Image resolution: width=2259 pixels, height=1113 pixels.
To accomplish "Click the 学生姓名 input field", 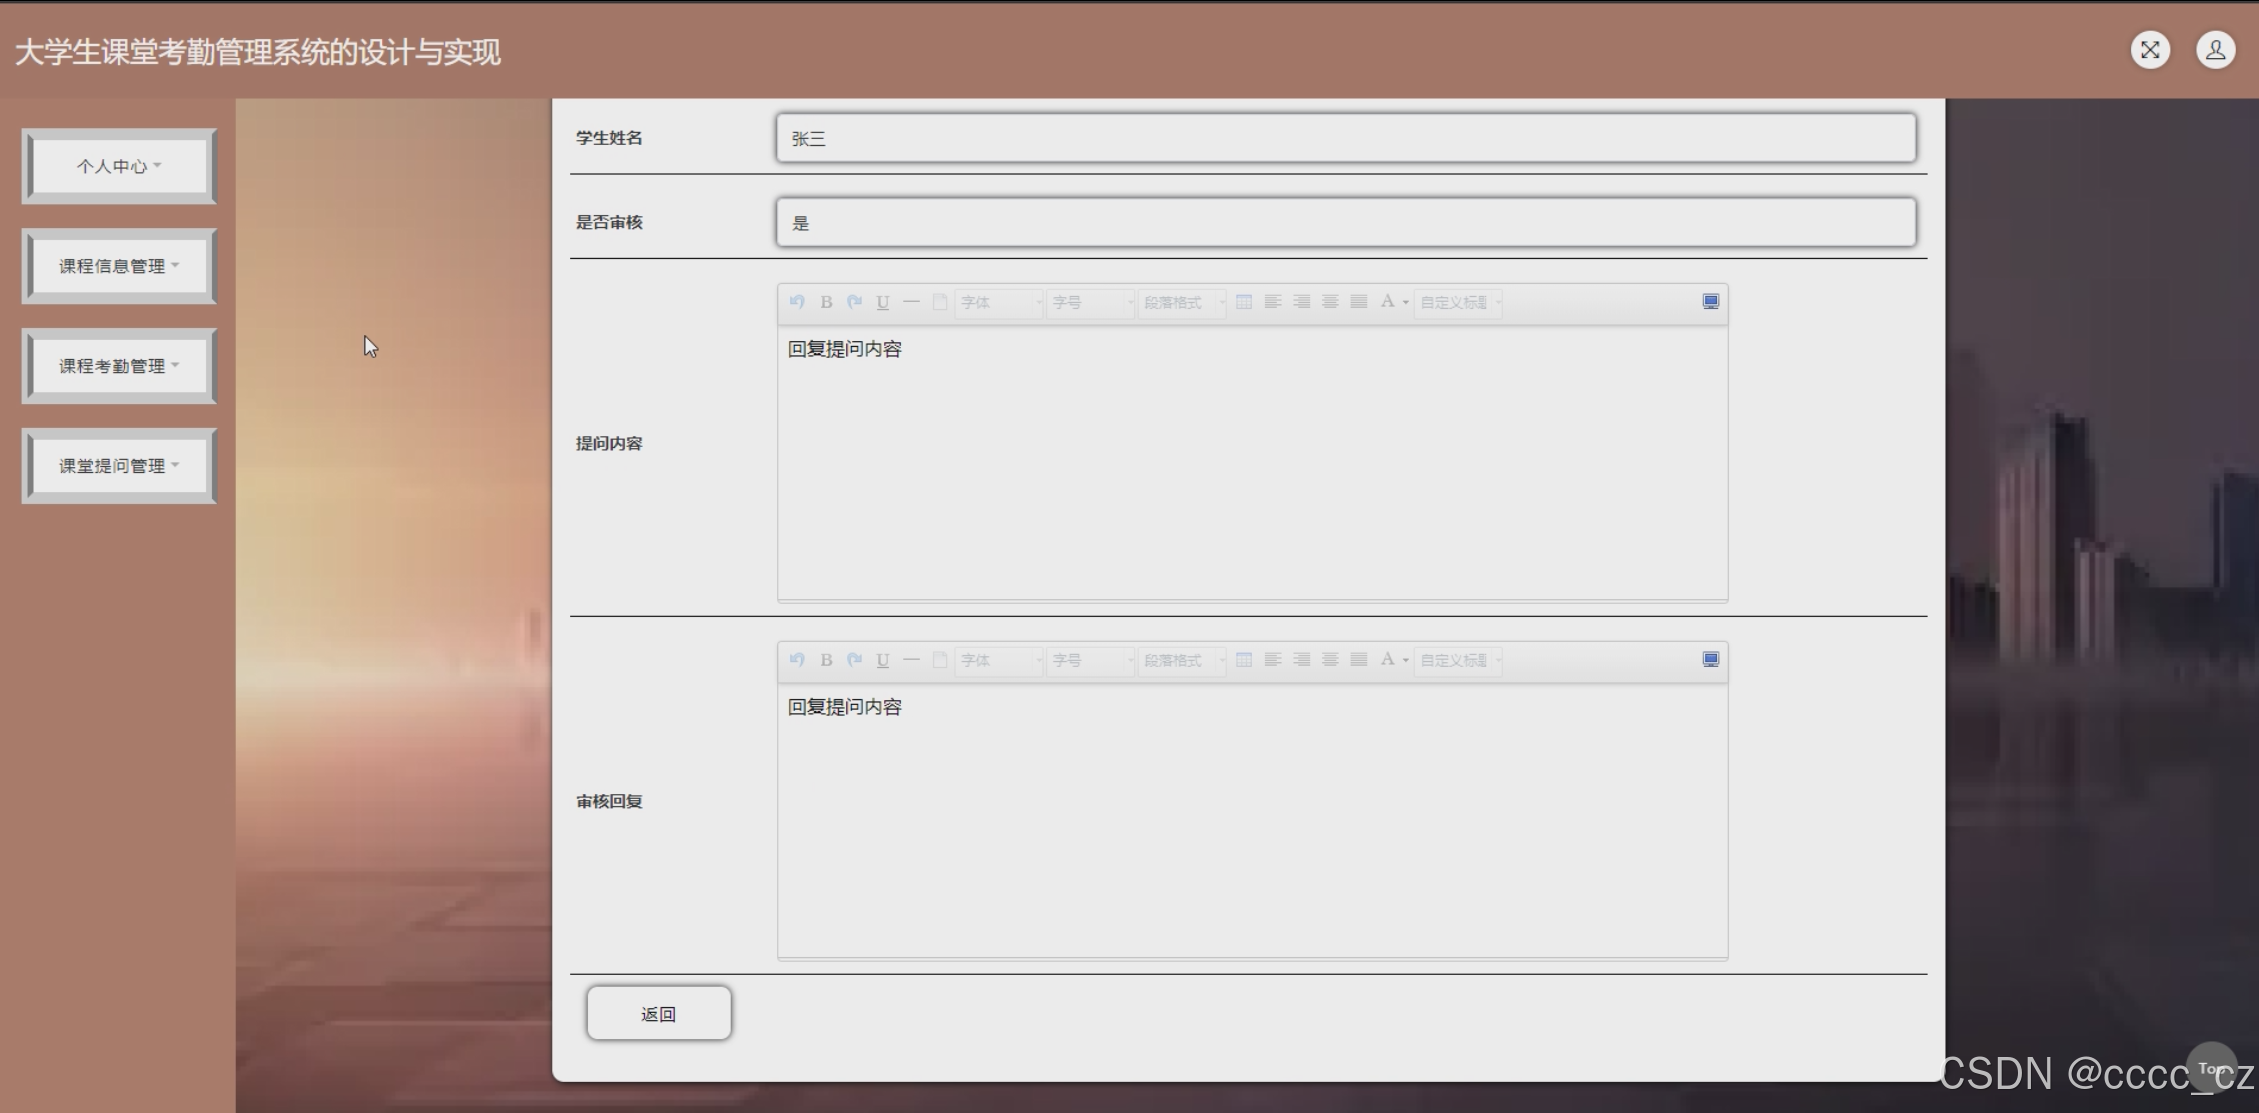I will [1345, 139].
